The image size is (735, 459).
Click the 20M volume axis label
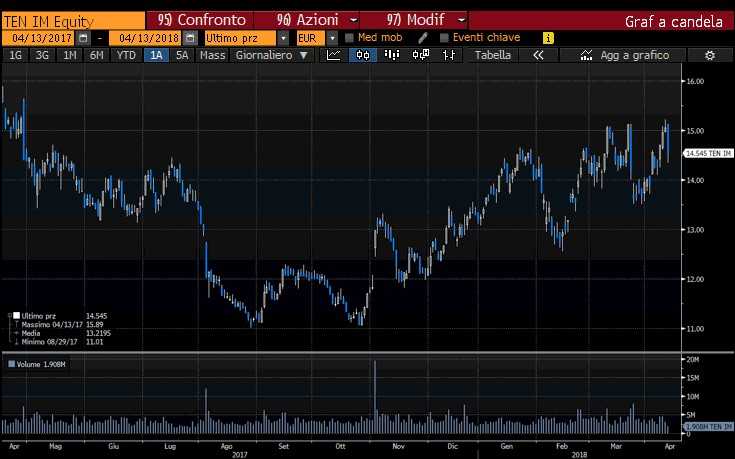point(692,360)
